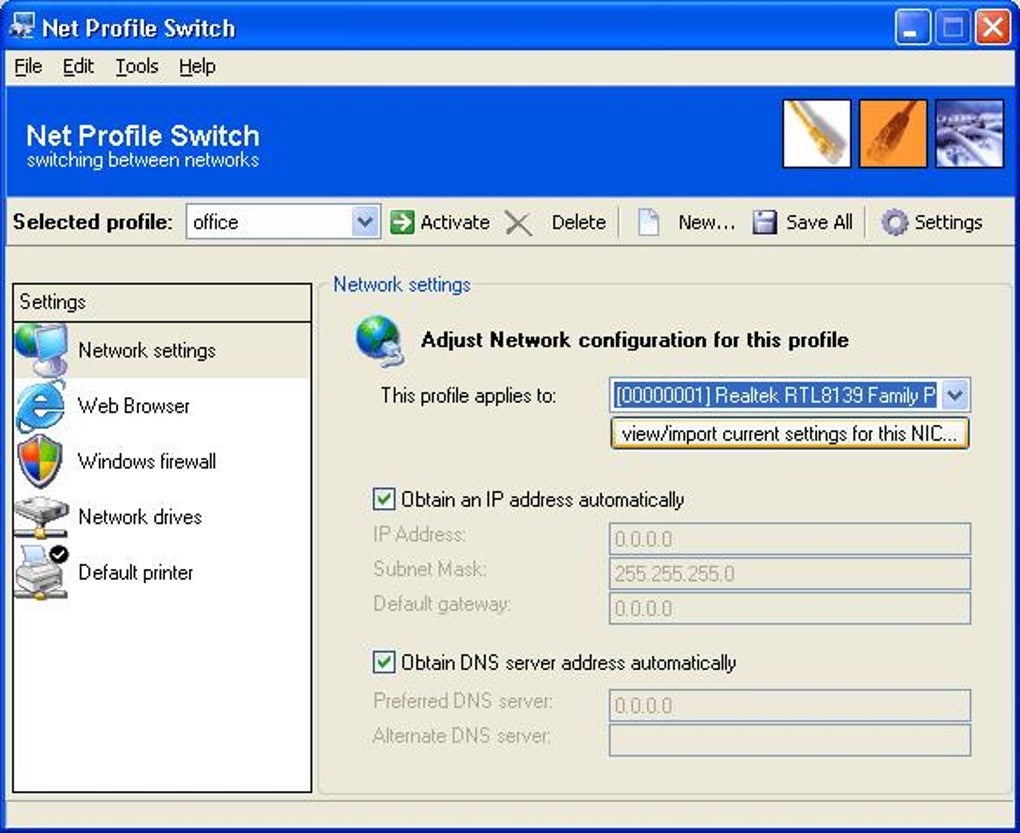This screenshot has width=1020, height=833.
Task: Select the Network drives disk icon
Action: (41, 517)
